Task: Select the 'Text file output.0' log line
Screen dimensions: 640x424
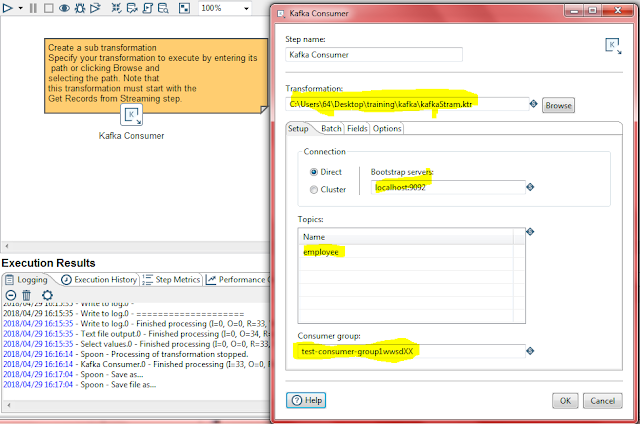Action: pos(136,334)
